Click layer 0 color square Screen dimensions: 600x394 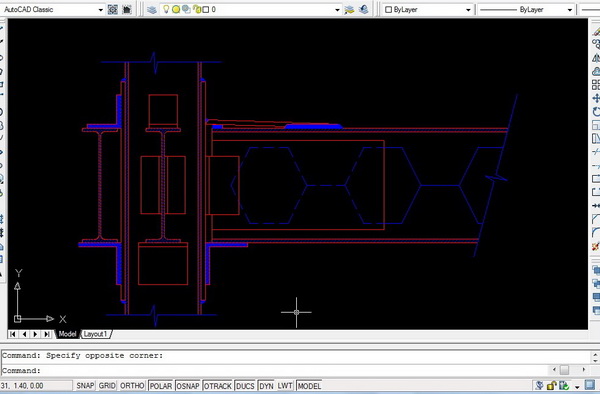(206, 10)
